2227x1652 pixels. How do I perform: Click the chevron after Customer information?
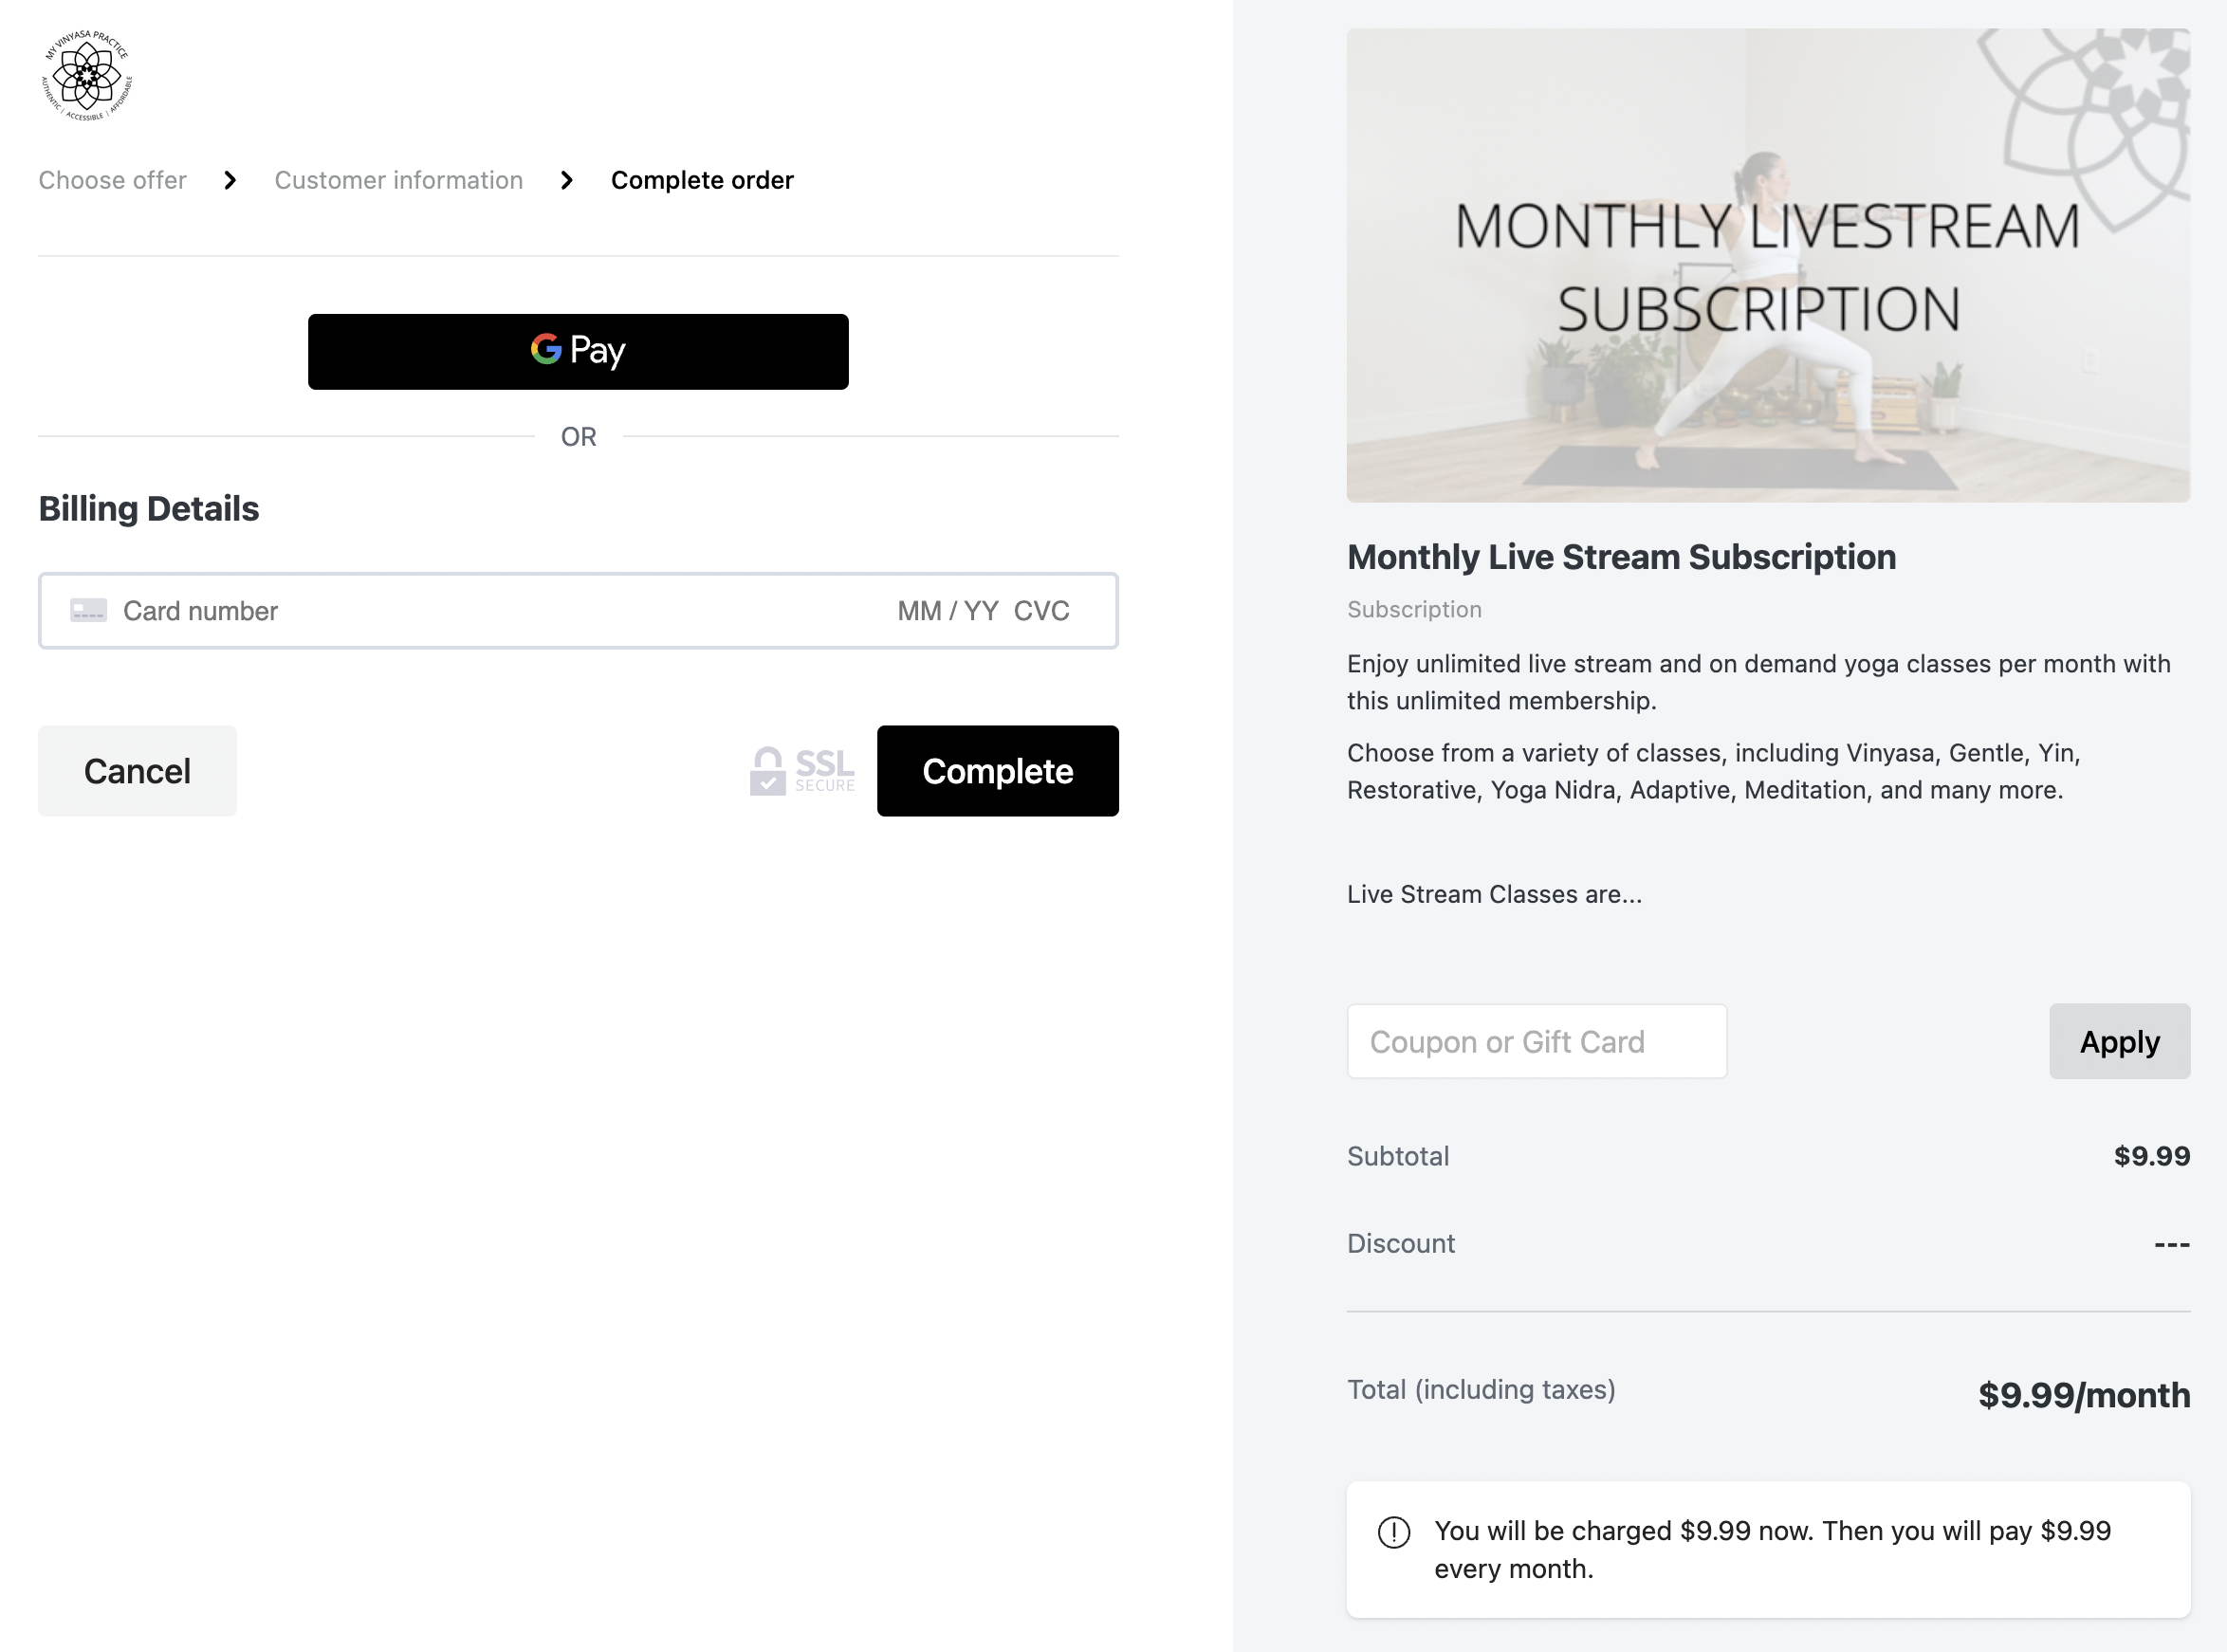click(567, 181)
